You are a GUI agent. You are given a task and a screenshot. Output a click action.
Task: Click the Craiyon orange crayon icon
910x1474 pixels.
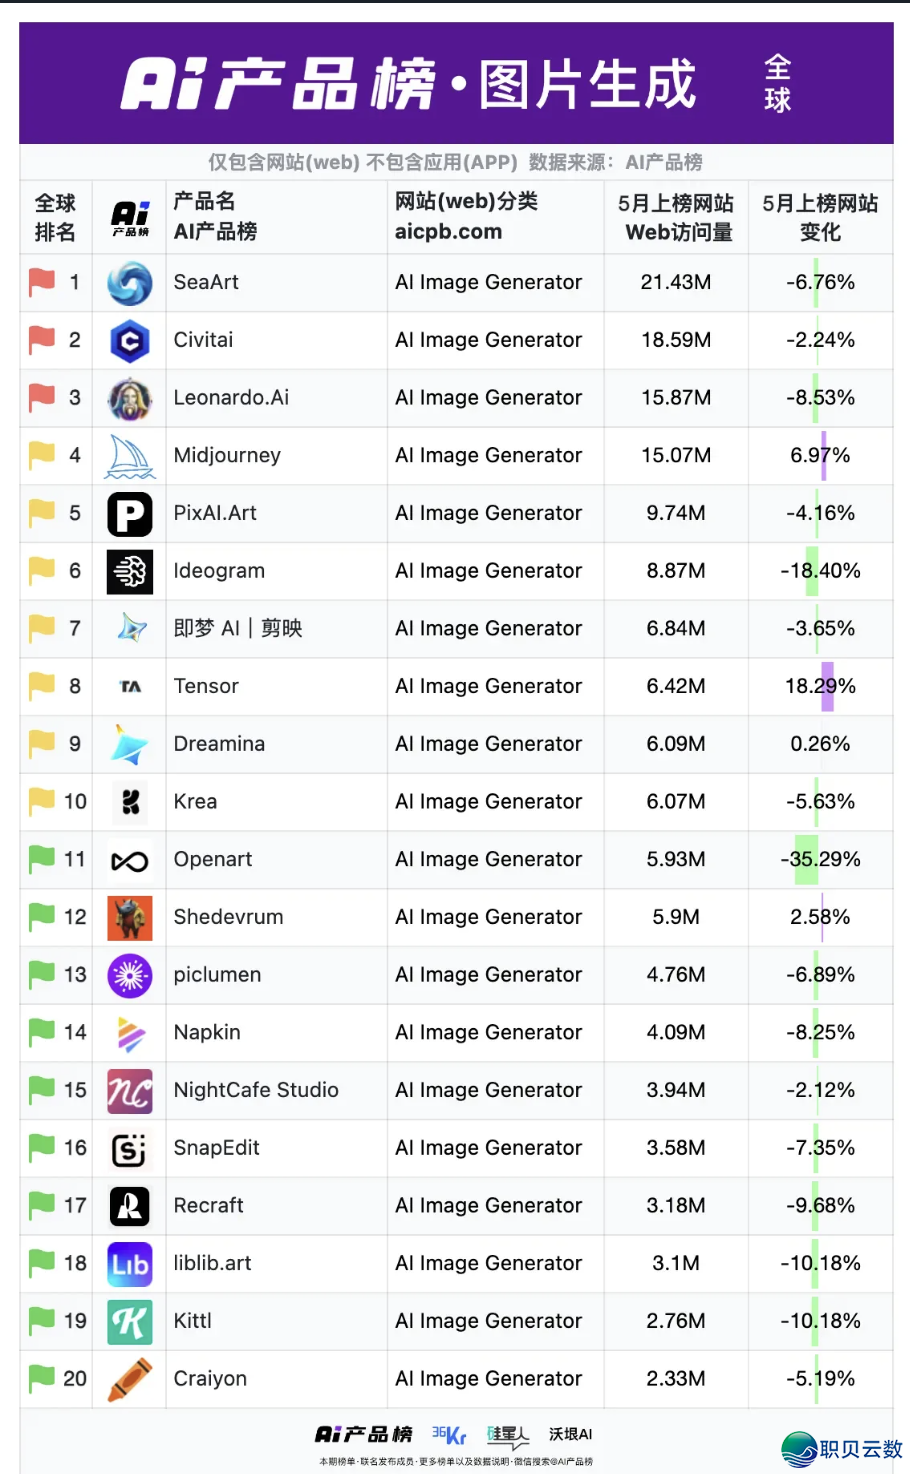coord(130,1379)
